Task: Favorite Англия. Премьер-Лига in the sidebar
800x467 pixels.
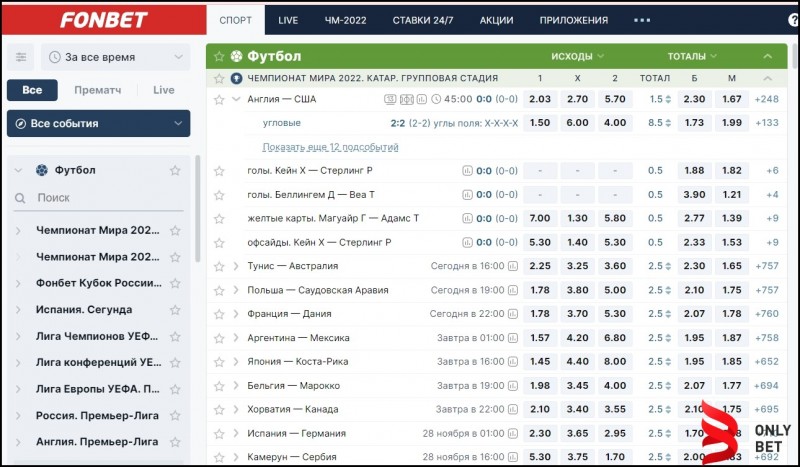Action: [175, 442]
